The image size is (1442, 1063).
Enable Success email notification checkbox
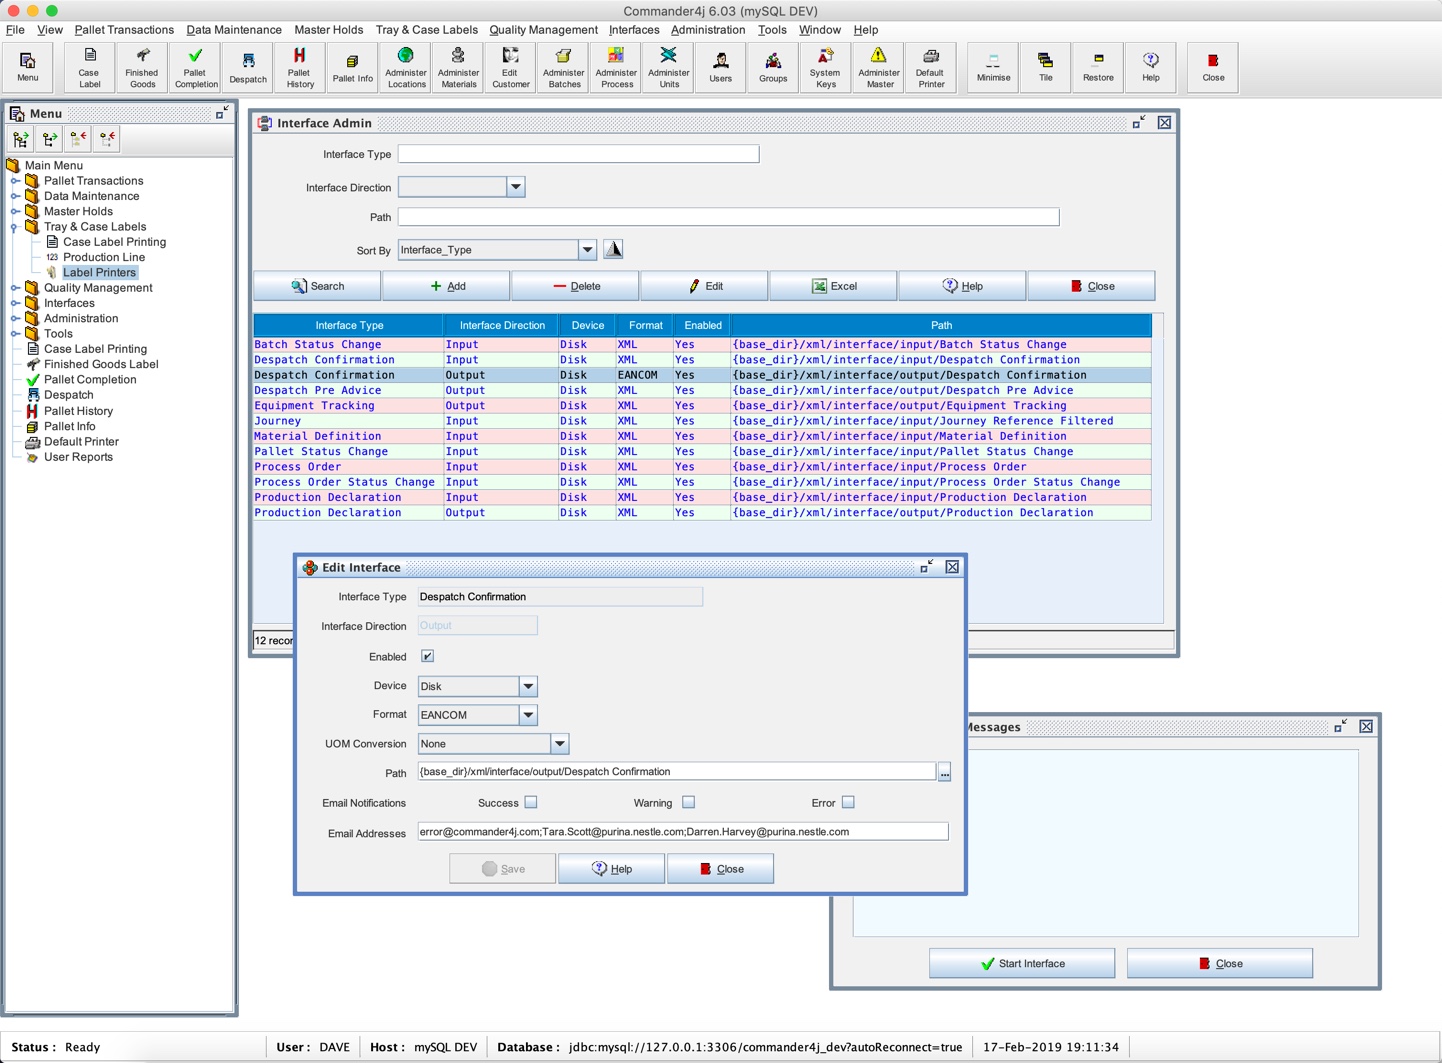click(x=531, y=803)
